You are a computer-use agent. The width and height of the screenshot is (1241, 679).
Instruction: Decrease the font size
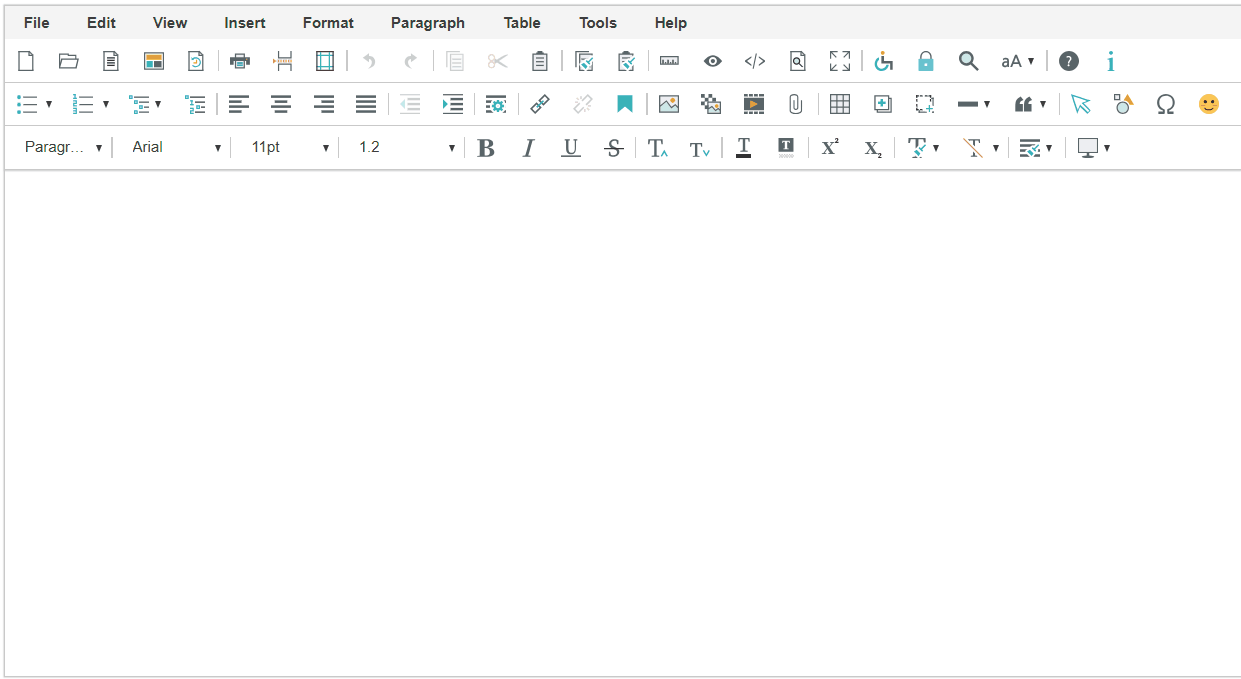[700, 148]
